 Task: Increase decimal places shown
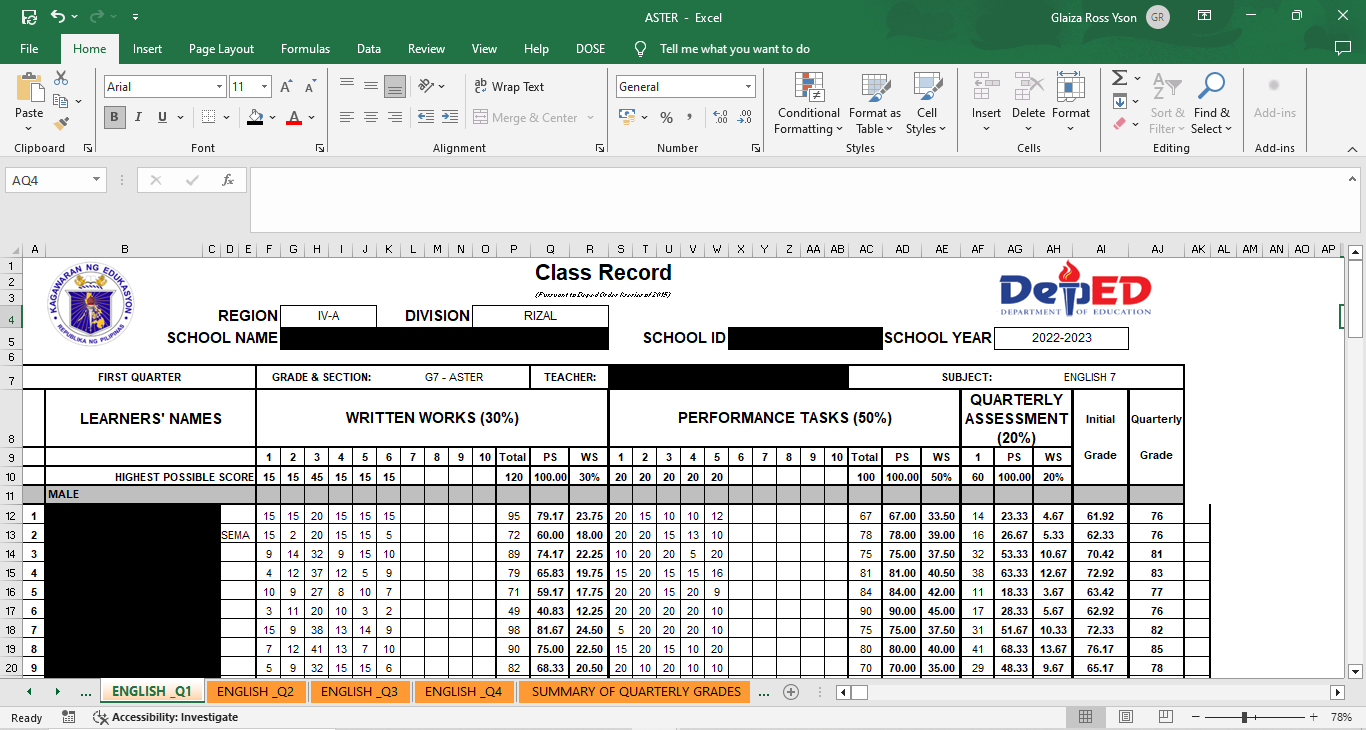(718, 117)
